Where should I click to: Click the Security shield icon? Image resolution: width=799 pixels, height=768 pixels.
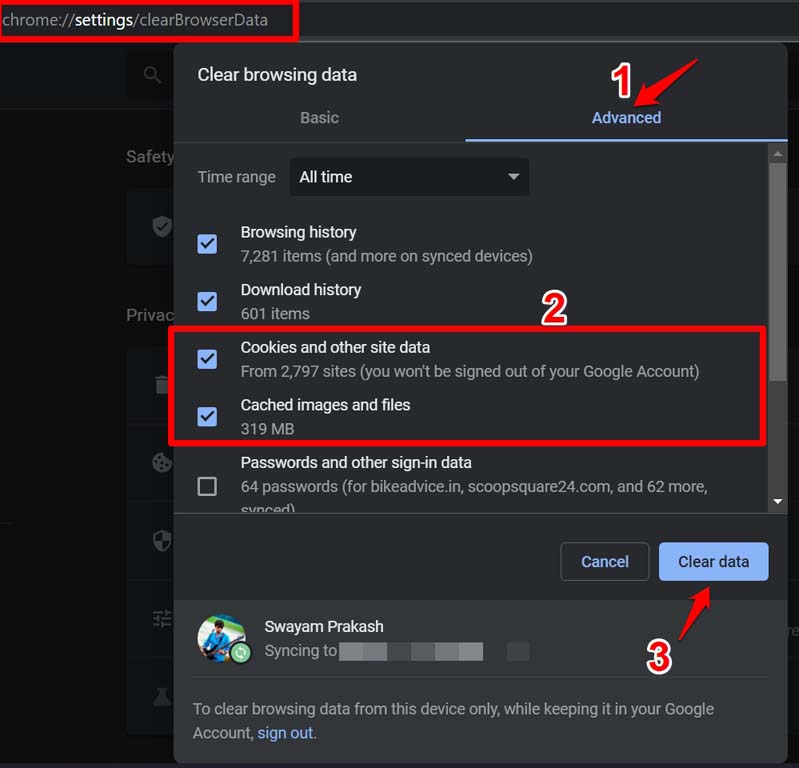point(162,541)
